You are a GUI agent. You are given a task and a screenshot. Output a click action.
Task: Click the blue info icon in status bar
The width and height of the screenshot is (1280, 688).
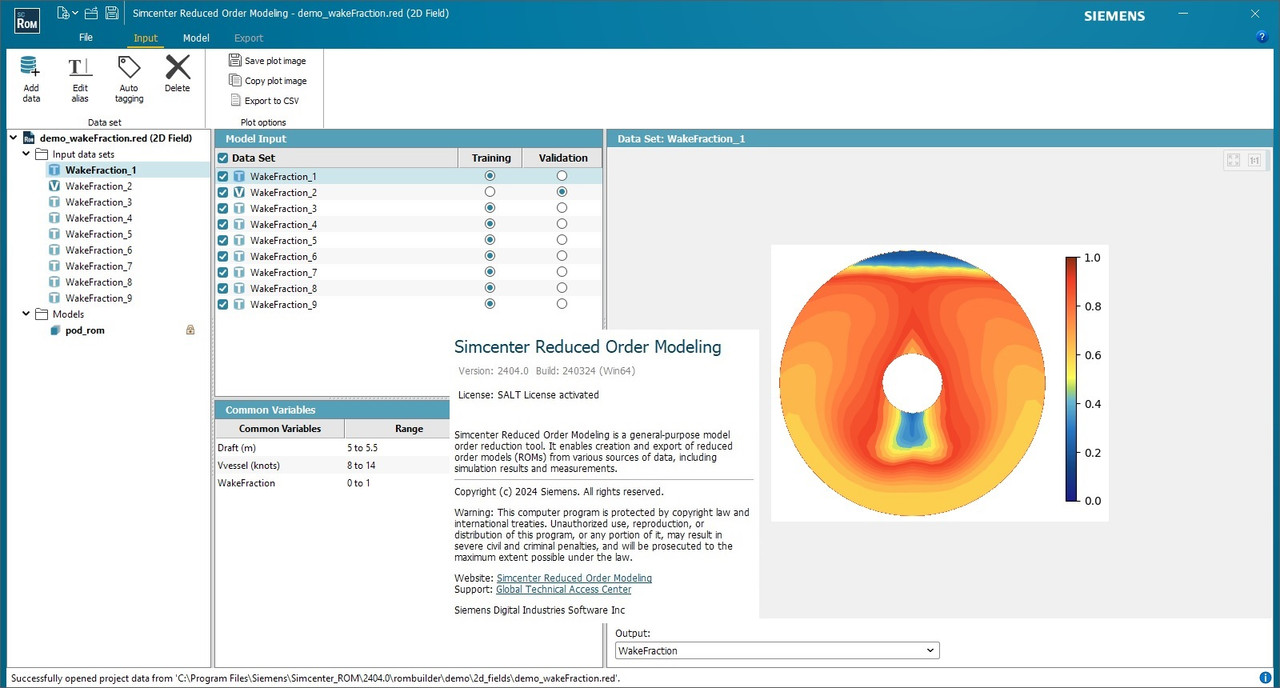point(1265,678)
